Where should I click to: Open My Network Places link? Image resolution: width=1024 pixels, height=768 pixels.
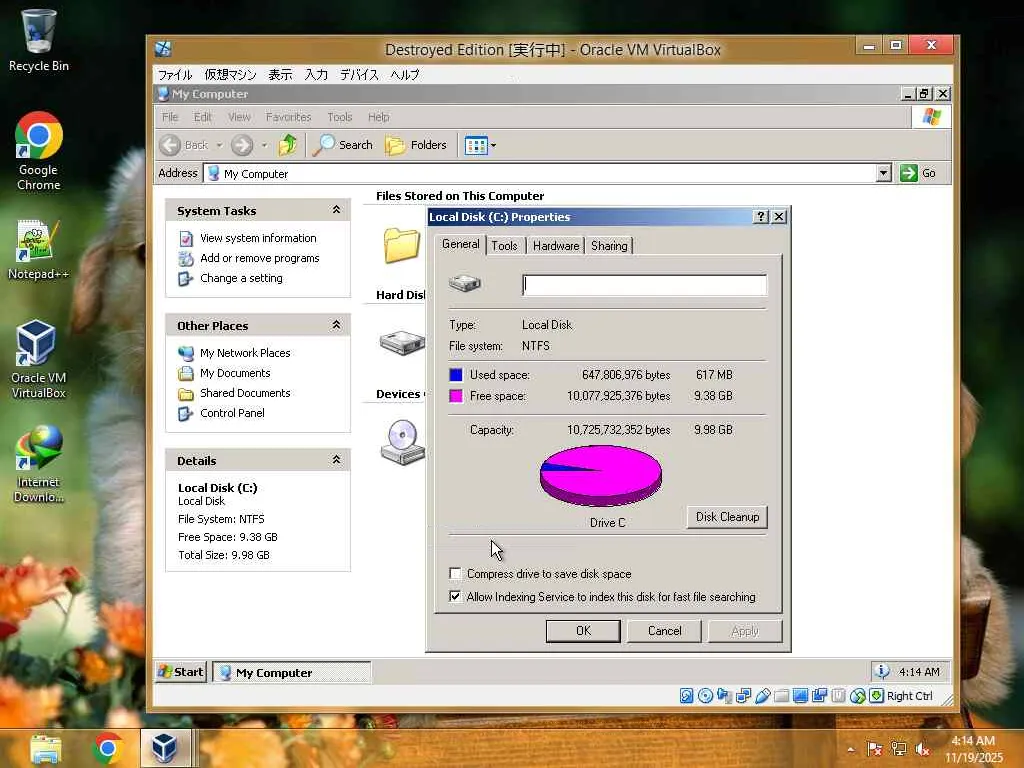coord(245,353)
